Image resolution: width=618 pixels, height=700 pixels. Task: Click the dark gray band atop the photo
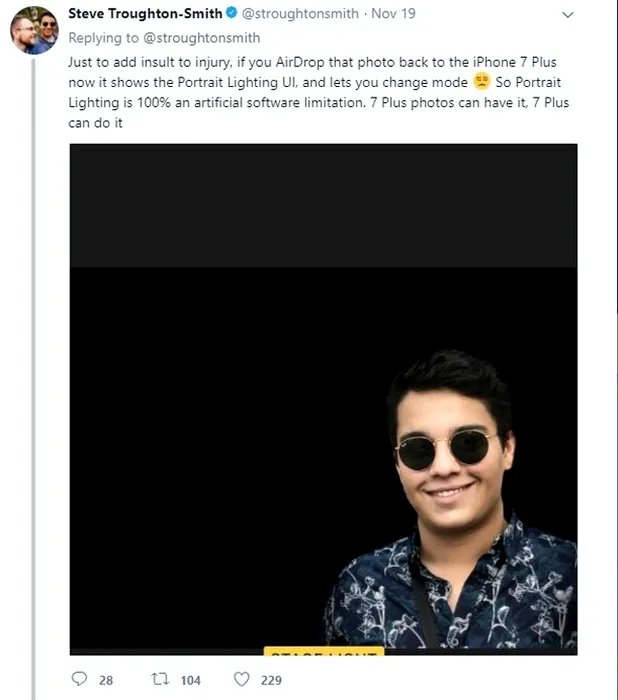323,205
